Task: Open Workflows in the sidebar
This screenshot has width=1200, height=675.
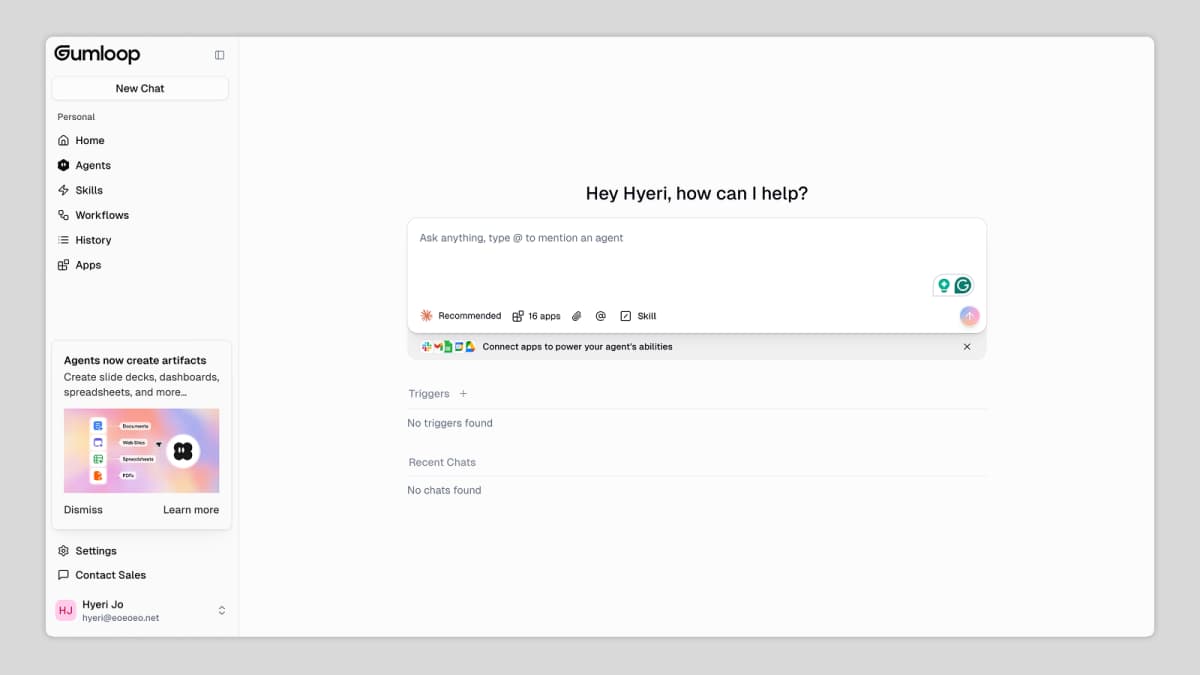Action: coord(93,215)
